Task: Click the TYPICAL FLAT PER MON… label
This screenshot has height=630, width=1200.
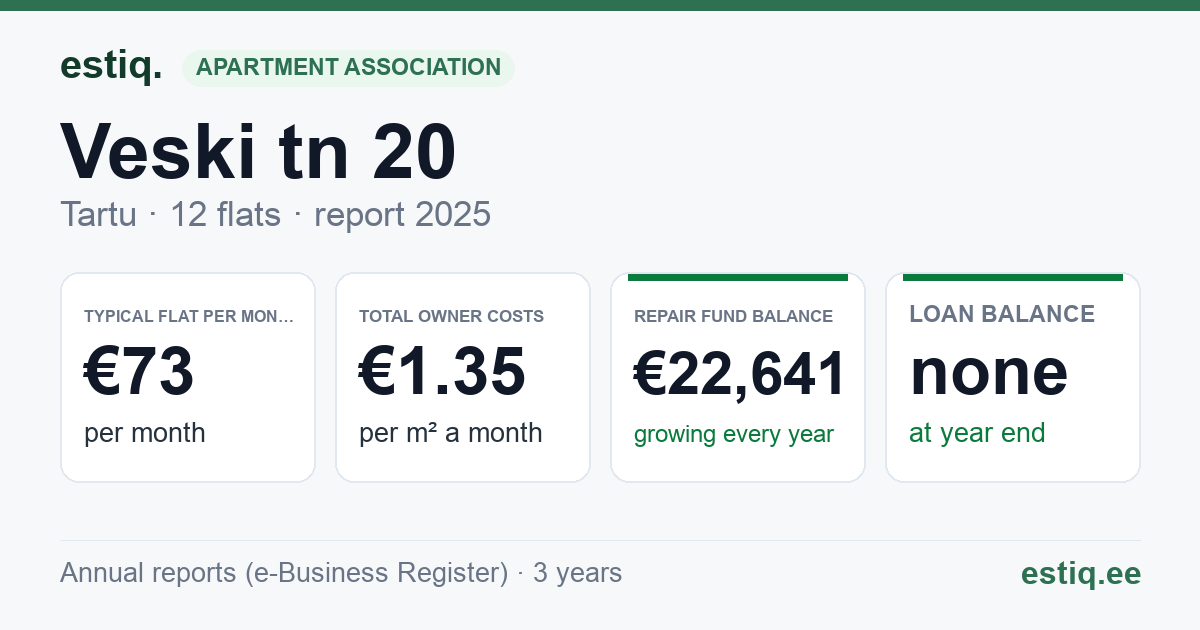Action: pos(189,317)
